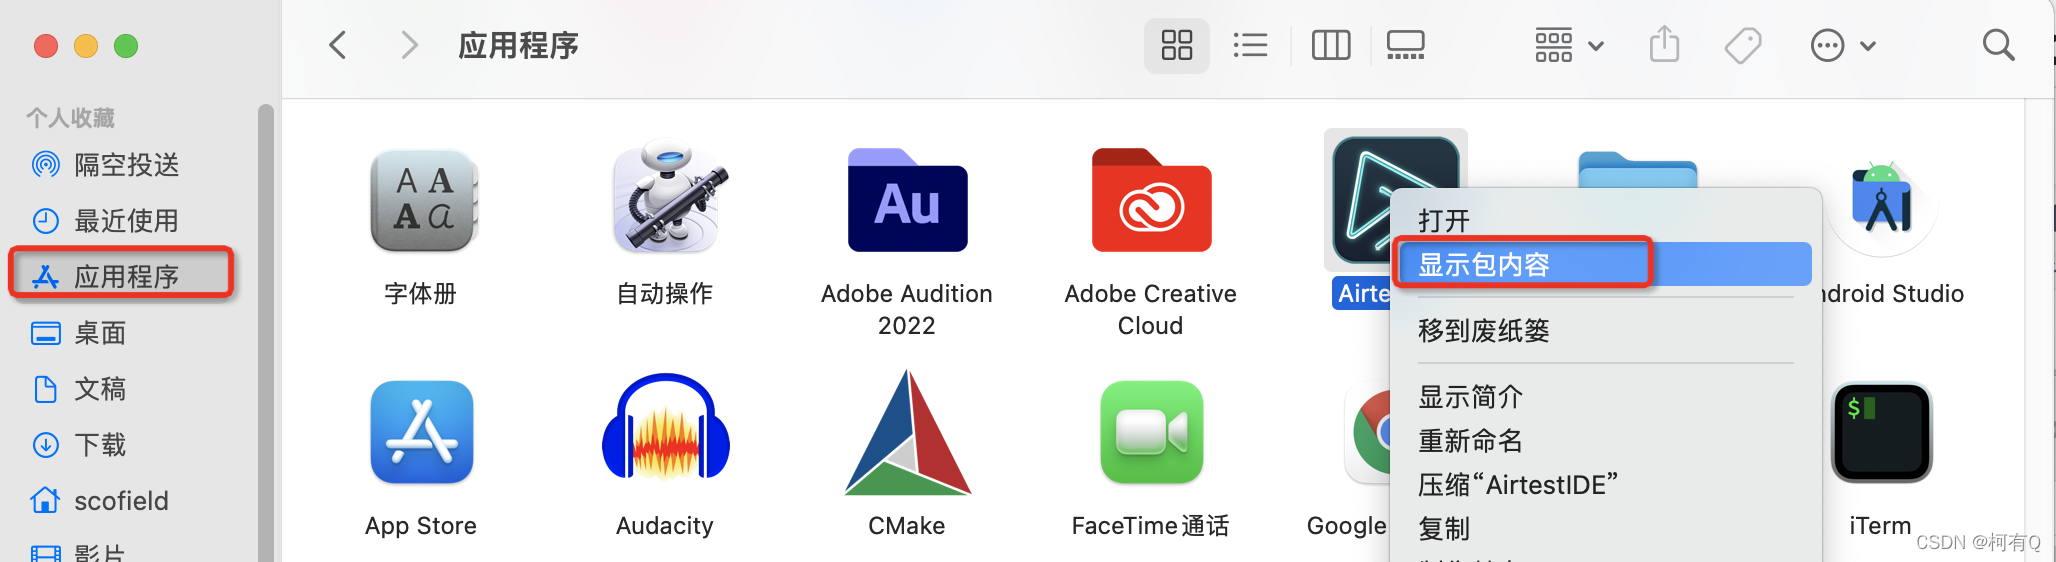Select the blue folder behind the context menu

tap(1637, 168)
